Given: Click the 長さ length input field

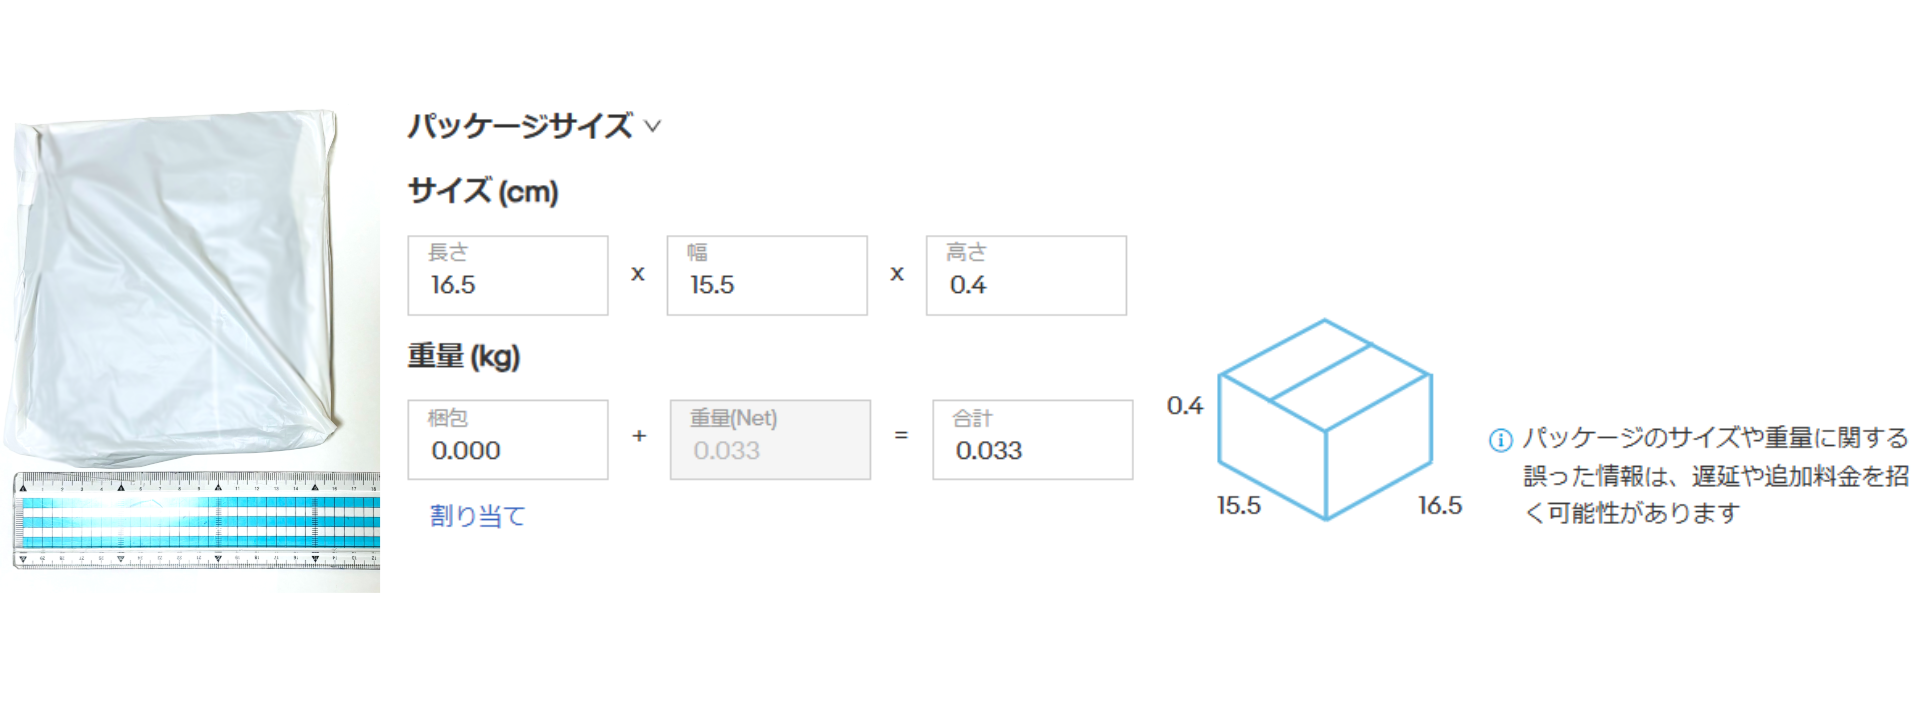Looking at the screenshot, I should [508, 276].
